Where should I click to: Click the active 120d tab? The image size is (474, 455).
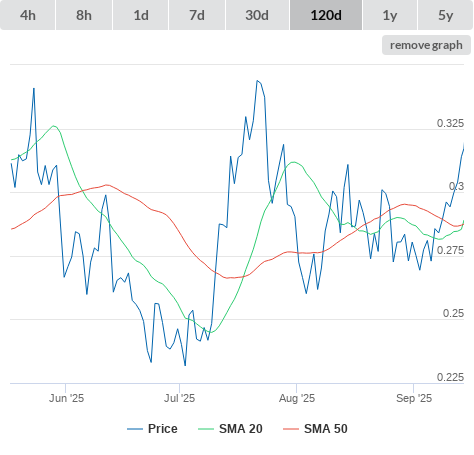point(326,15)
